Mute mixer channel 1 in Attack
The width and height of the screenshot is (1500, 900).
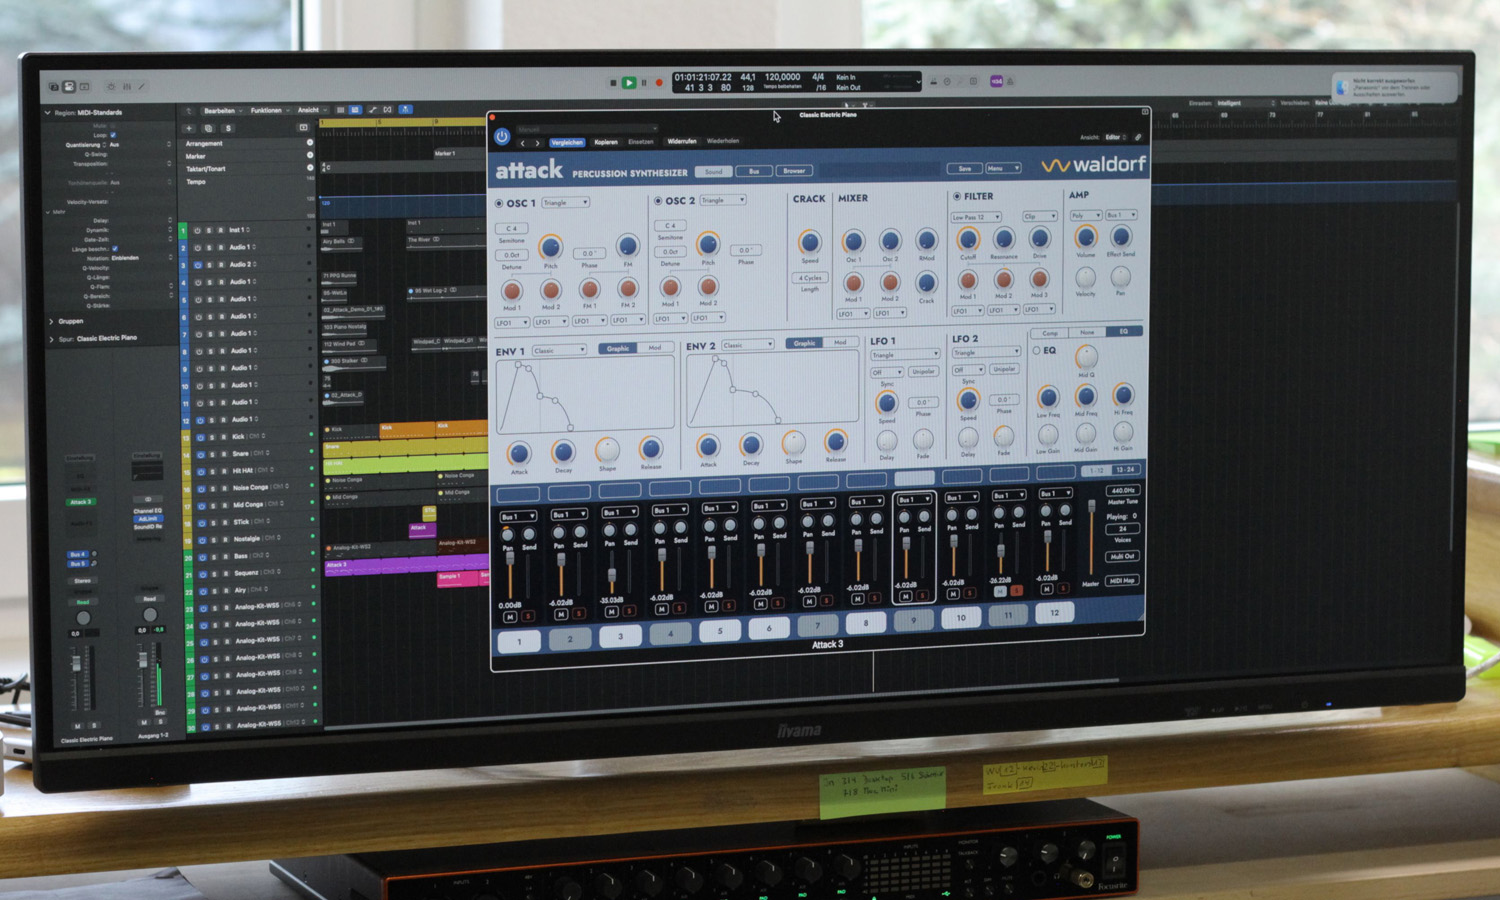(x=510, y=617)
